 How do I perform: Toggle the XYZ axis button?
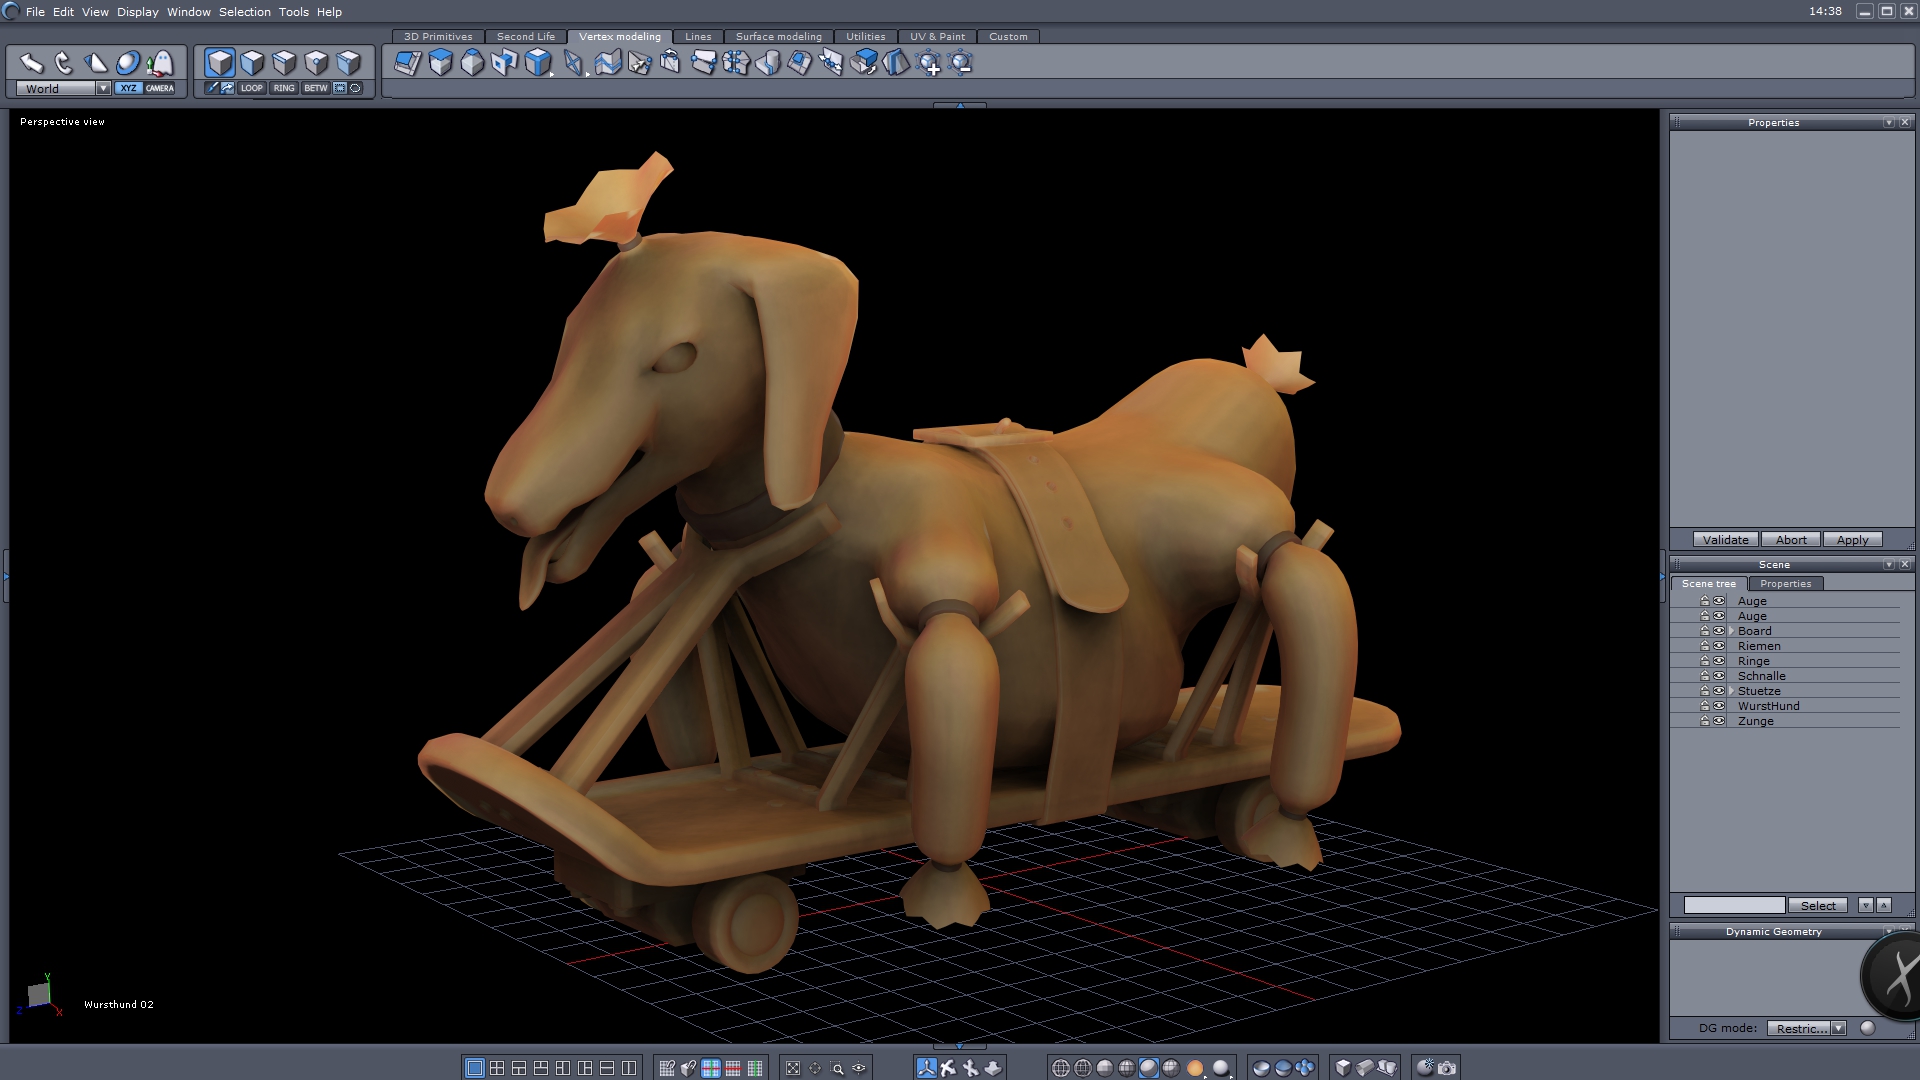pyautogui.click(x=128, y=88)
